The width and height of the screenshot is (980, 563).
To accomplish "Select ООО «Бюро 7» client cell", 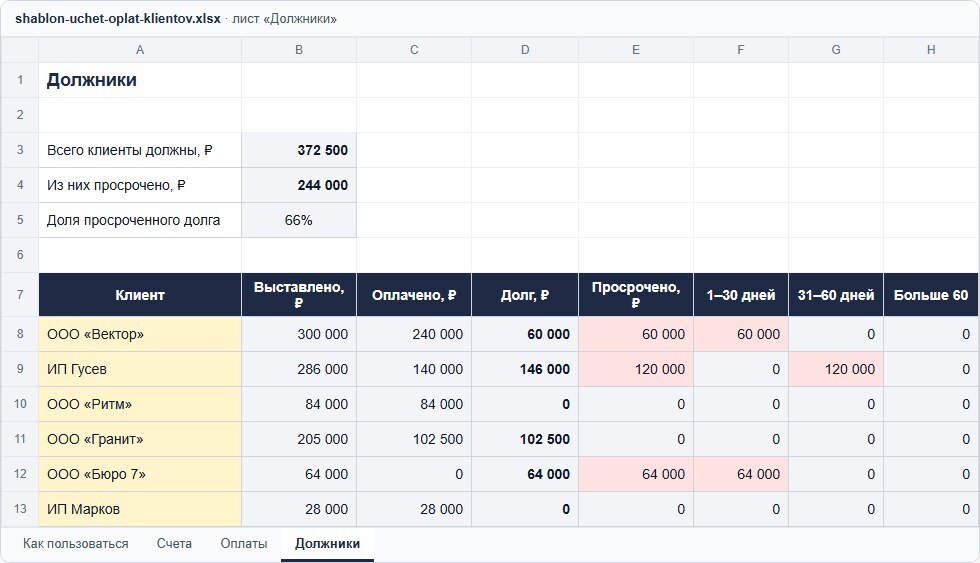I will (x=140, y=474).
